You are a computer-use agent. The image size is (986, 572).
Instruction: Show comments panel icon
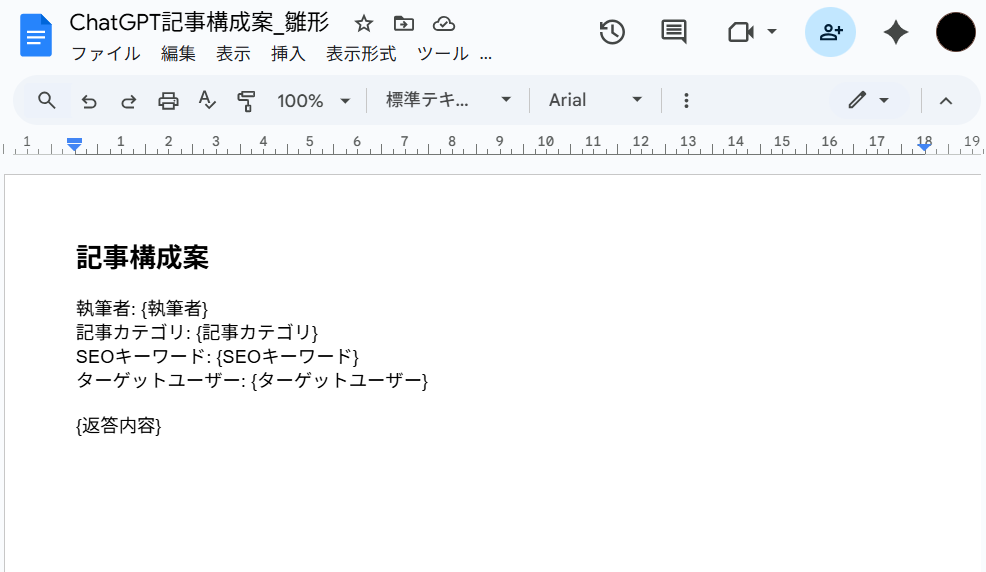tap(673, 32)
